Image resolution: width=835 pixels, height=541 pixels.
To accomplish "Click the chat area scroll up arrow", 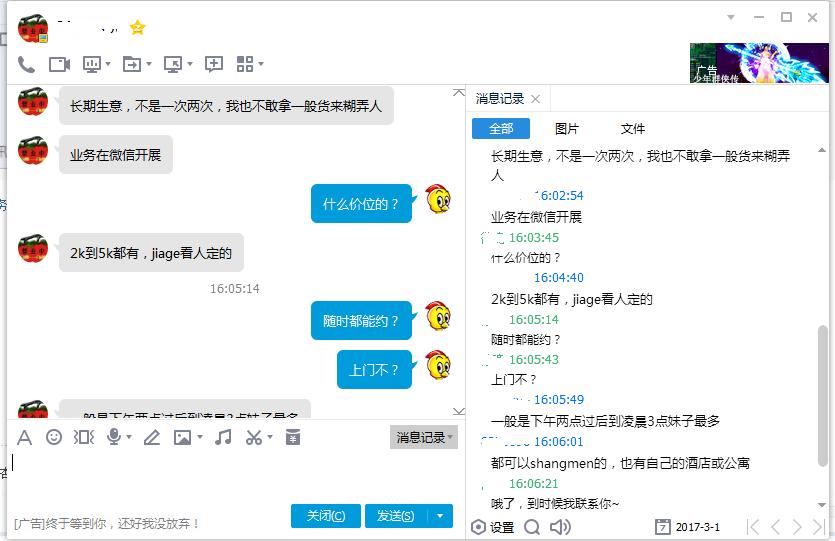I will 459,93.
